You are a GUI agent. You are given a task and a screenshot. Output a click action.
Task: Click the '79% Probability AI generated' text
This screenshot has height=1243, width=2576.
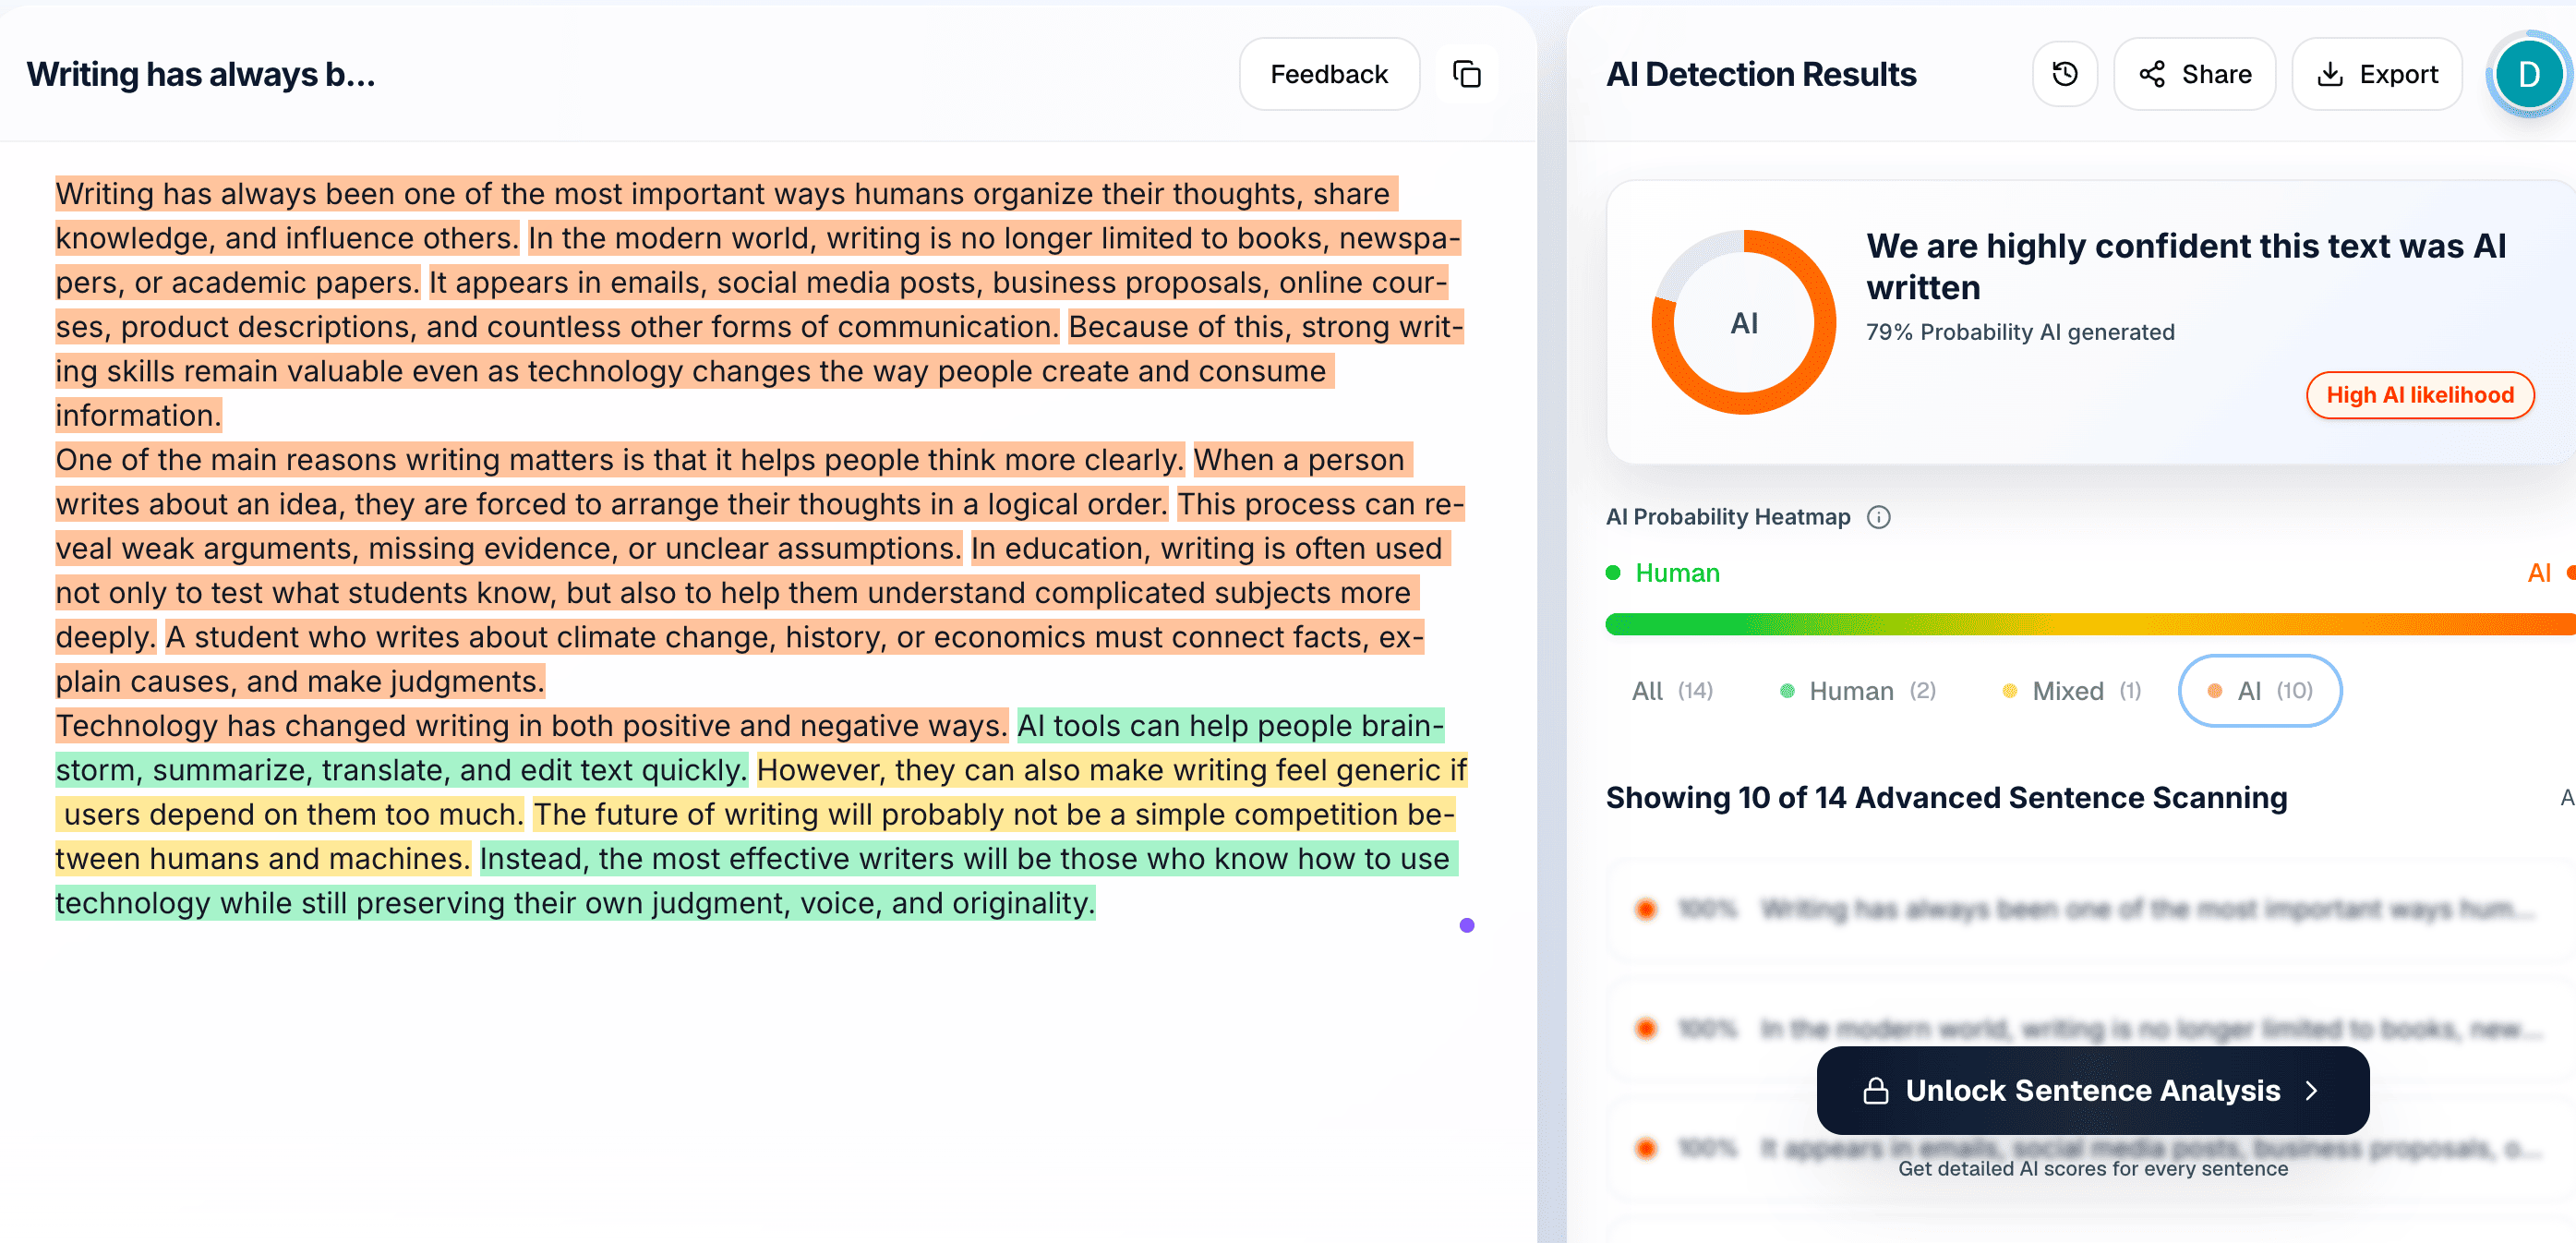(2020, 332)
